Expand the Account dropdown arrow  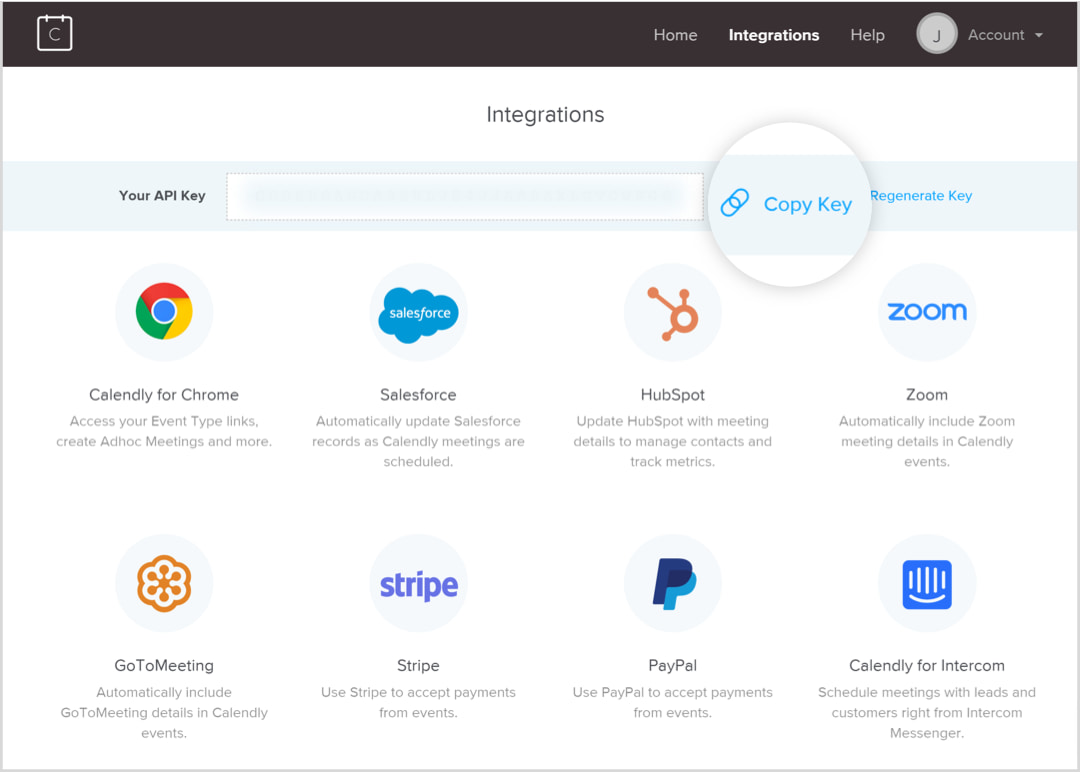click(x=1039, y=35)
